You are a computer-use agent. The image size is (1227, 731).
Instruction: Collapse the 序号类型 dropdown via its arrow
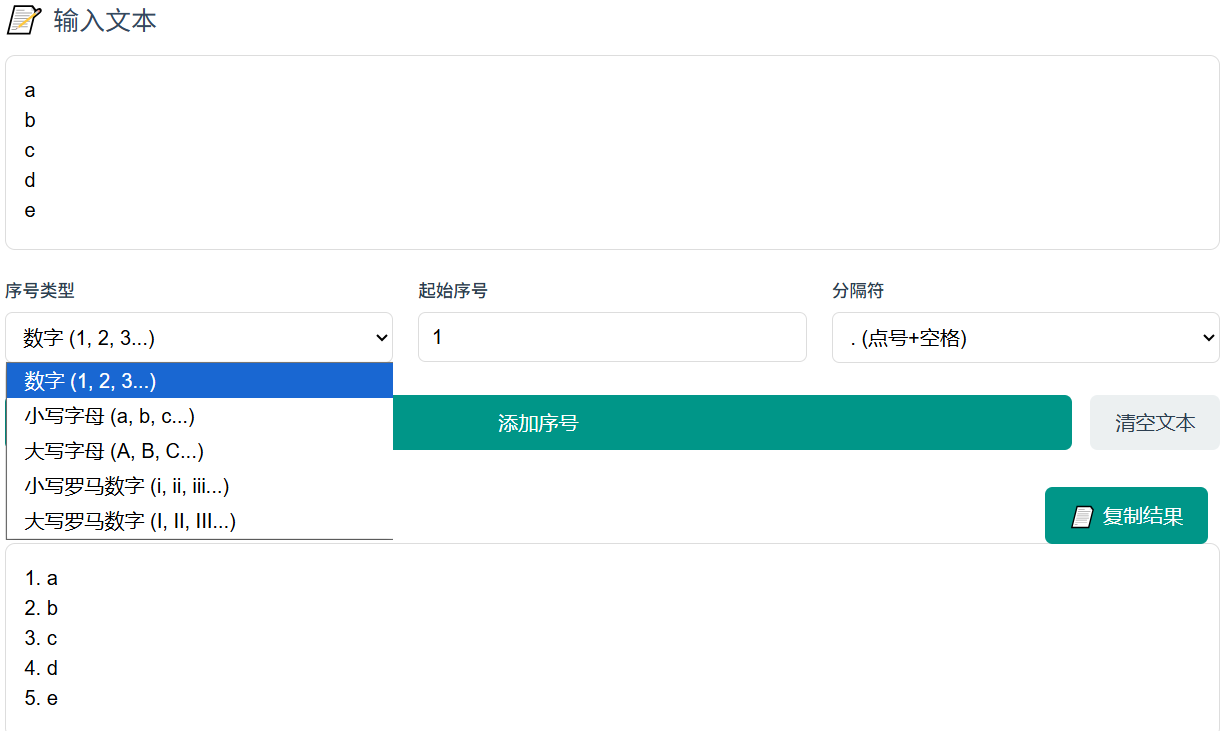379,338
